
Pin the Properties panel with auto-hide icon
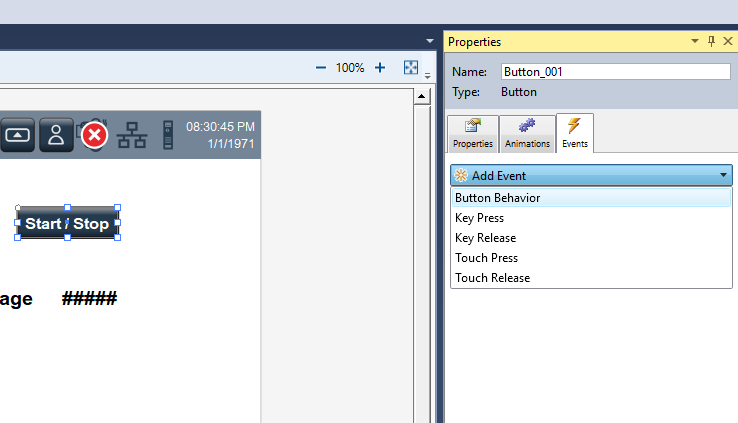pyautogui.click(x=712, y=41)
